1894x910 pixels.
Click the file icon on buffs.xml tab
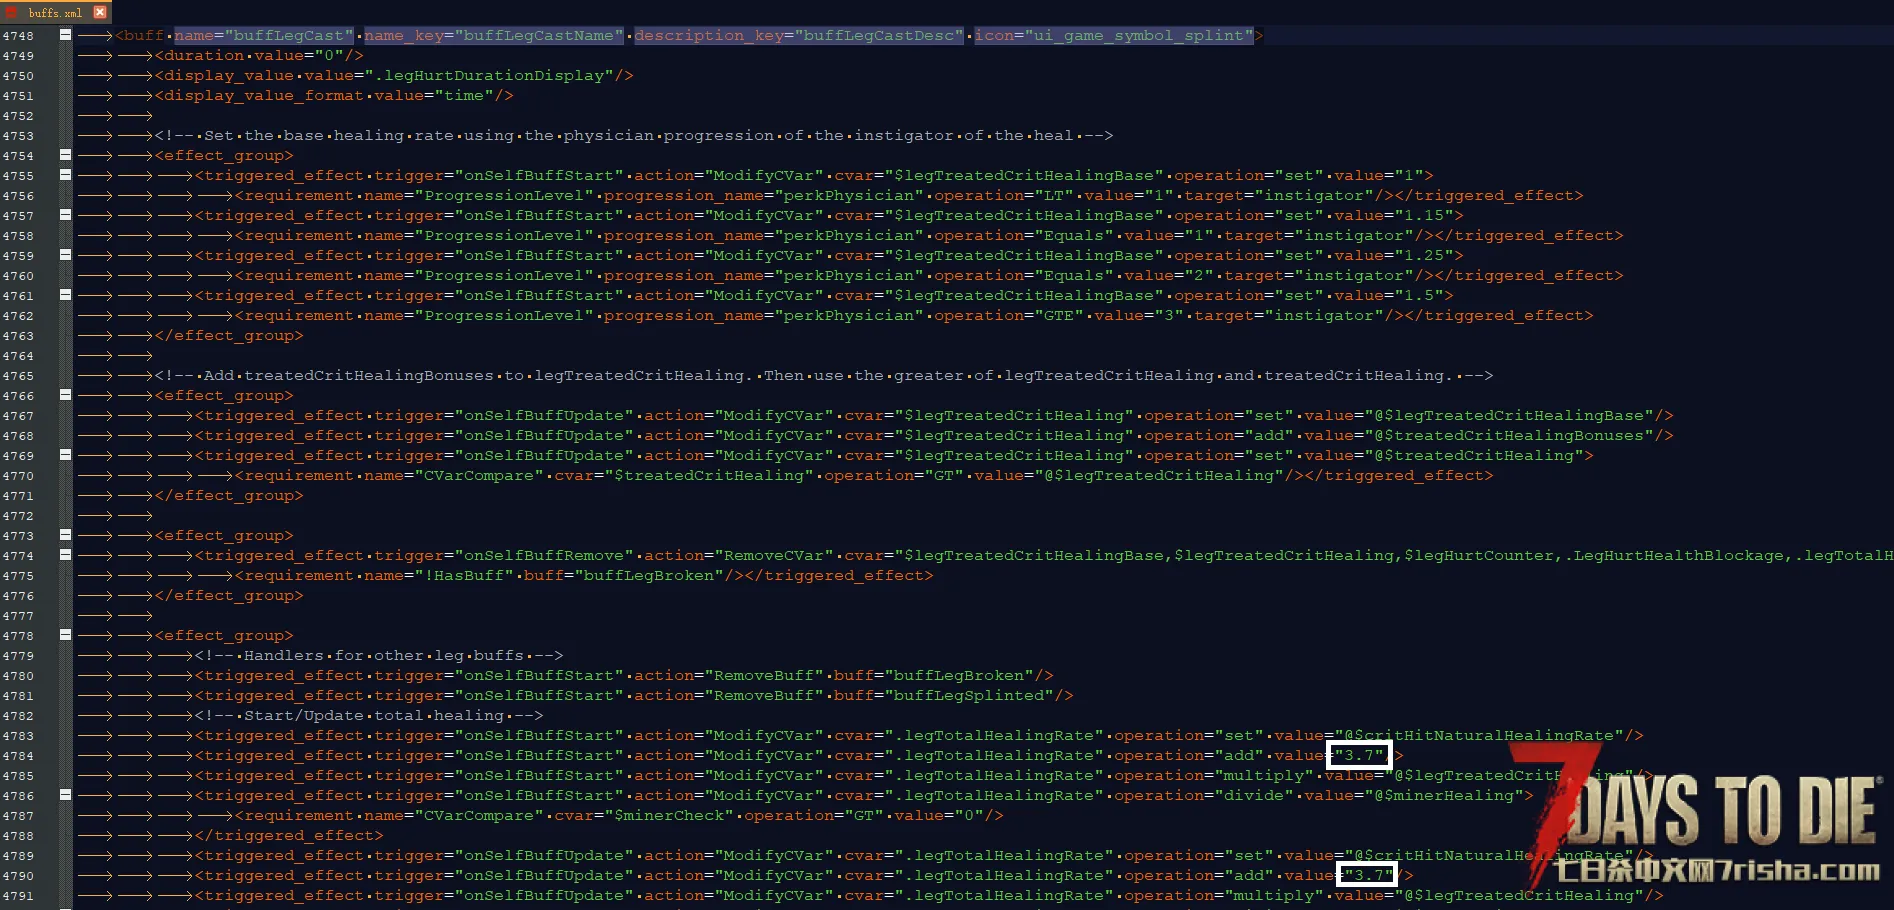coord(11,13)
